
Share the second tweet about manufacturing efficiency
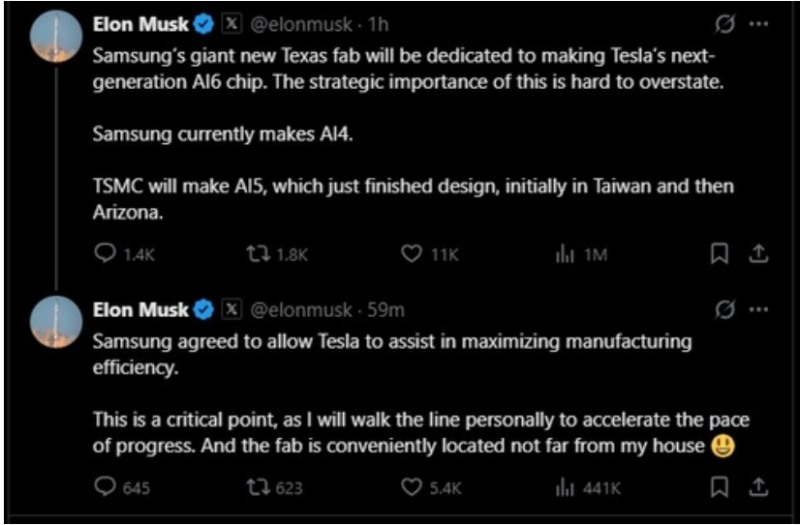[x=758, y=487]
